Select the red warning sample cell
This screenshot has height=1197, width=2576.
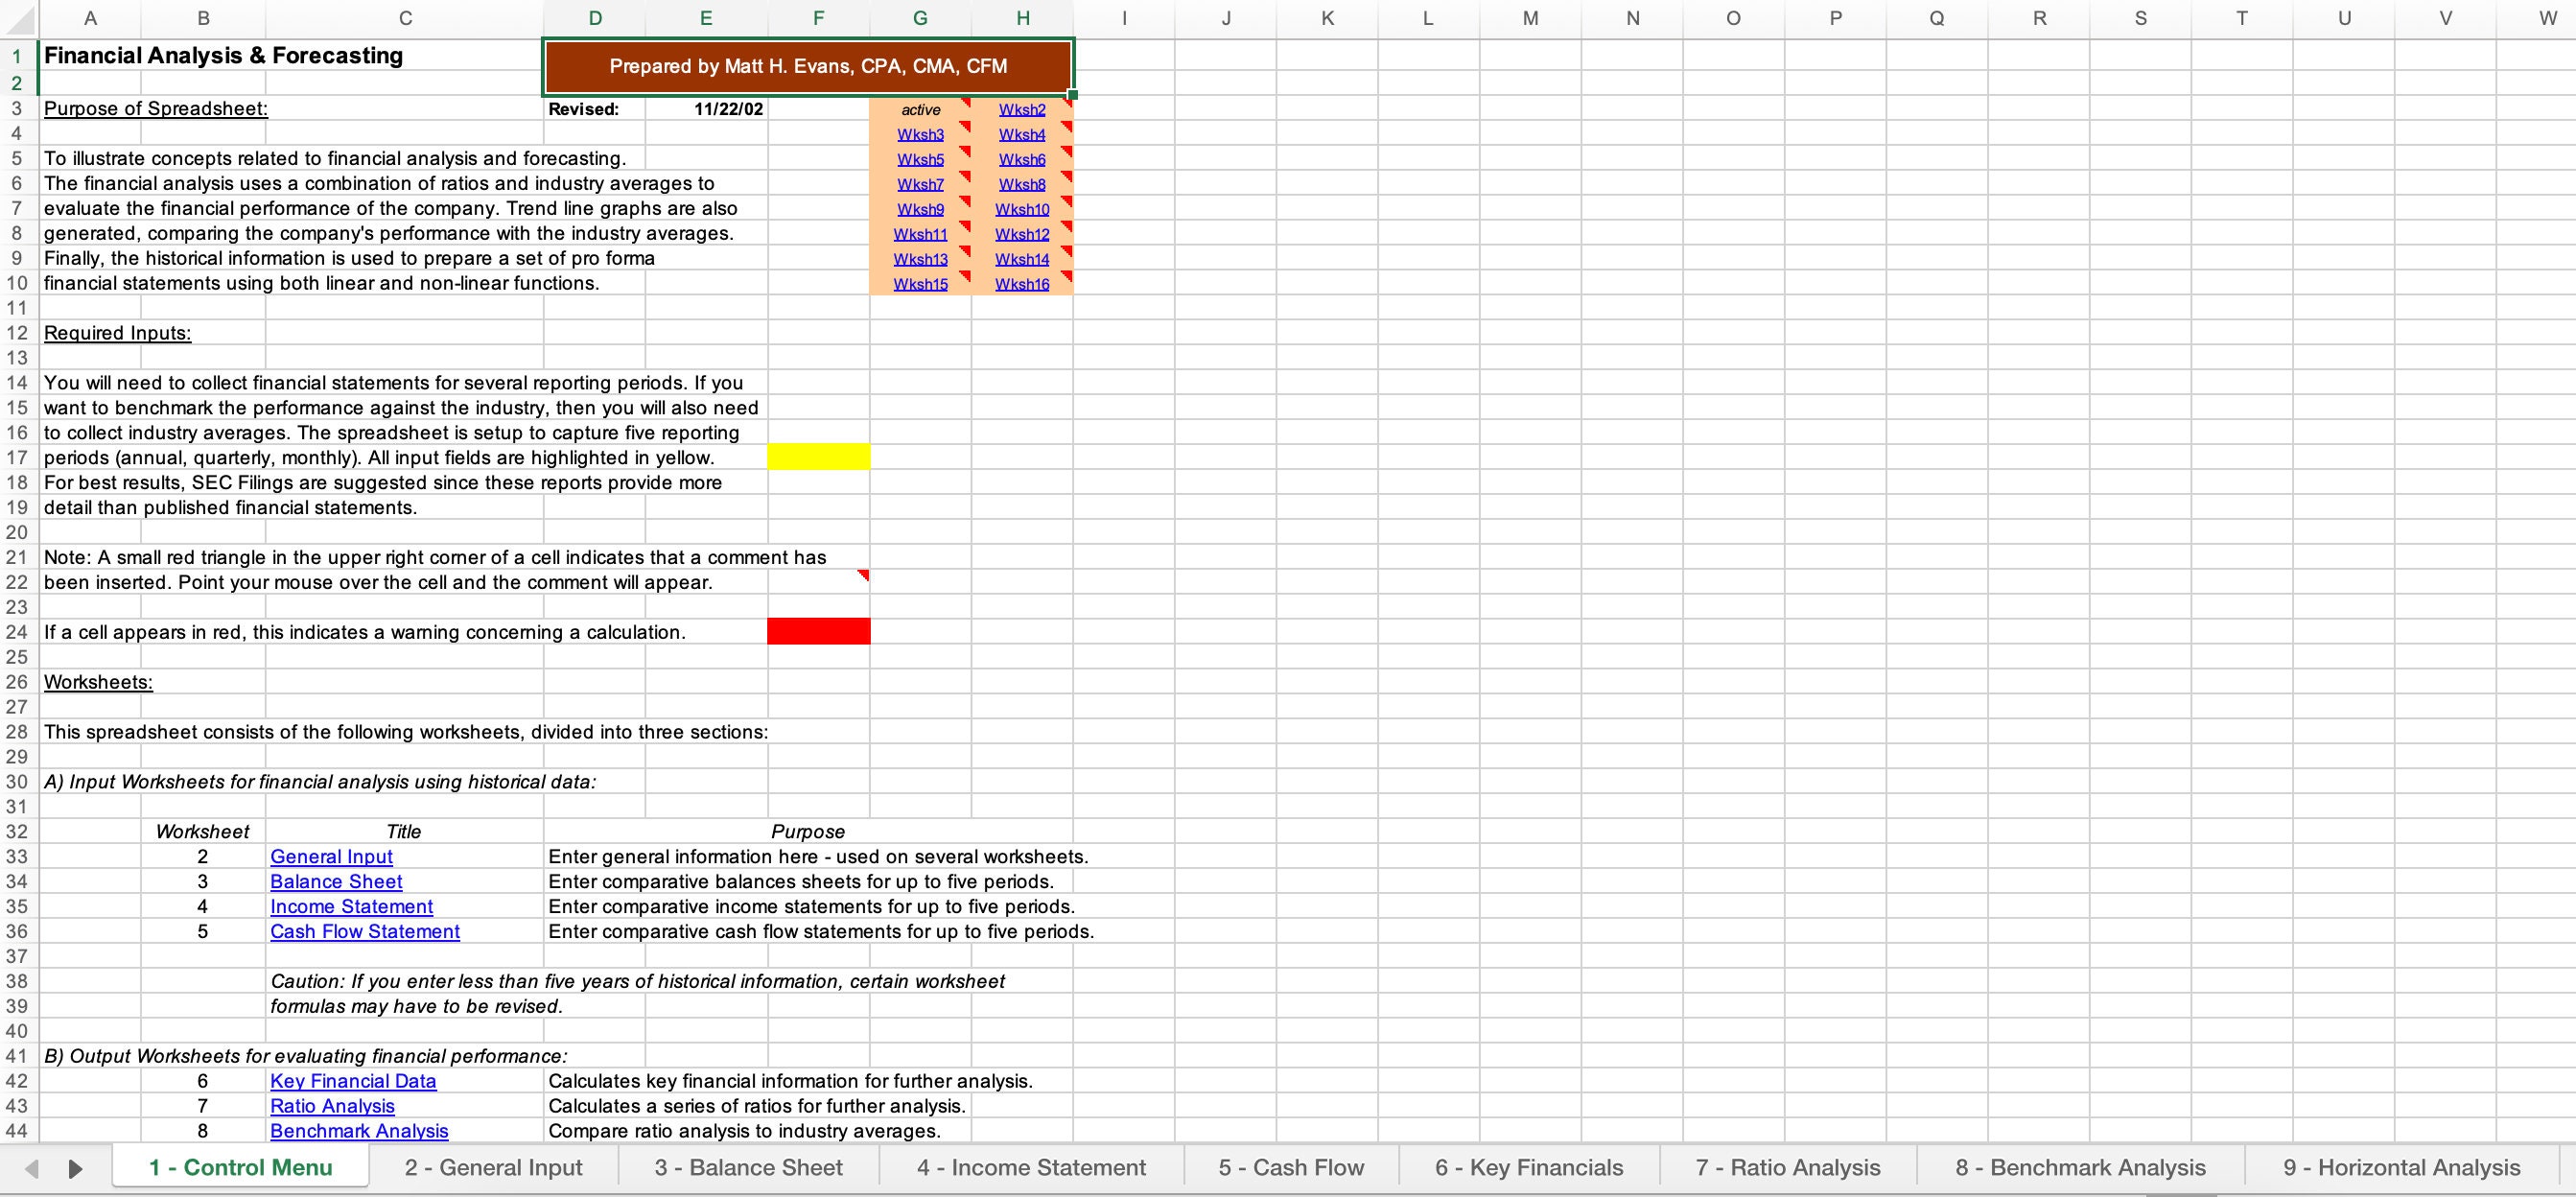pos(819,632)
